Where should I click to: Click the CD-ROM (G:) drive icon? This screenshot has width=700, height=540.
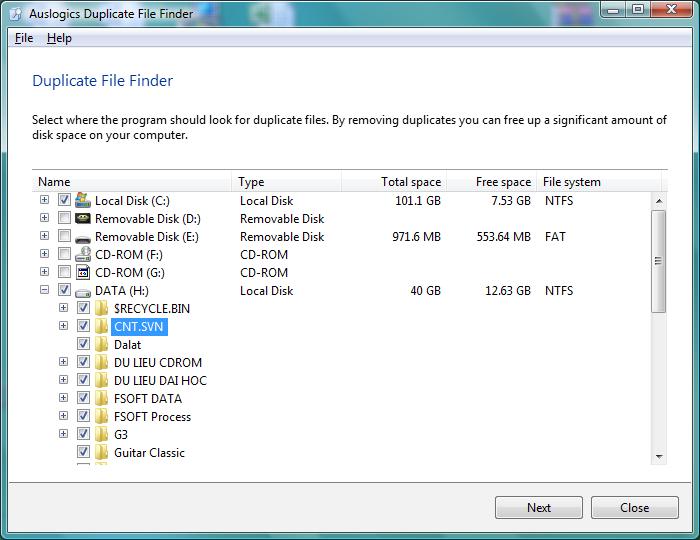click(x=83, y=273)
